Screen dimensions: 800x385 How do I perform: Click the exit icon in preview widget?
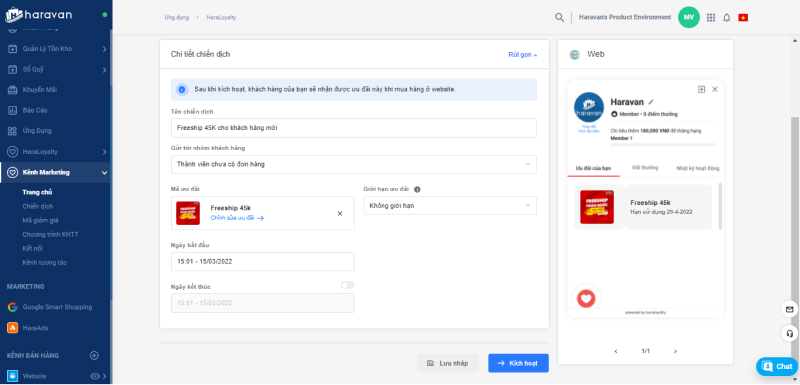click(x=701, y=89)
